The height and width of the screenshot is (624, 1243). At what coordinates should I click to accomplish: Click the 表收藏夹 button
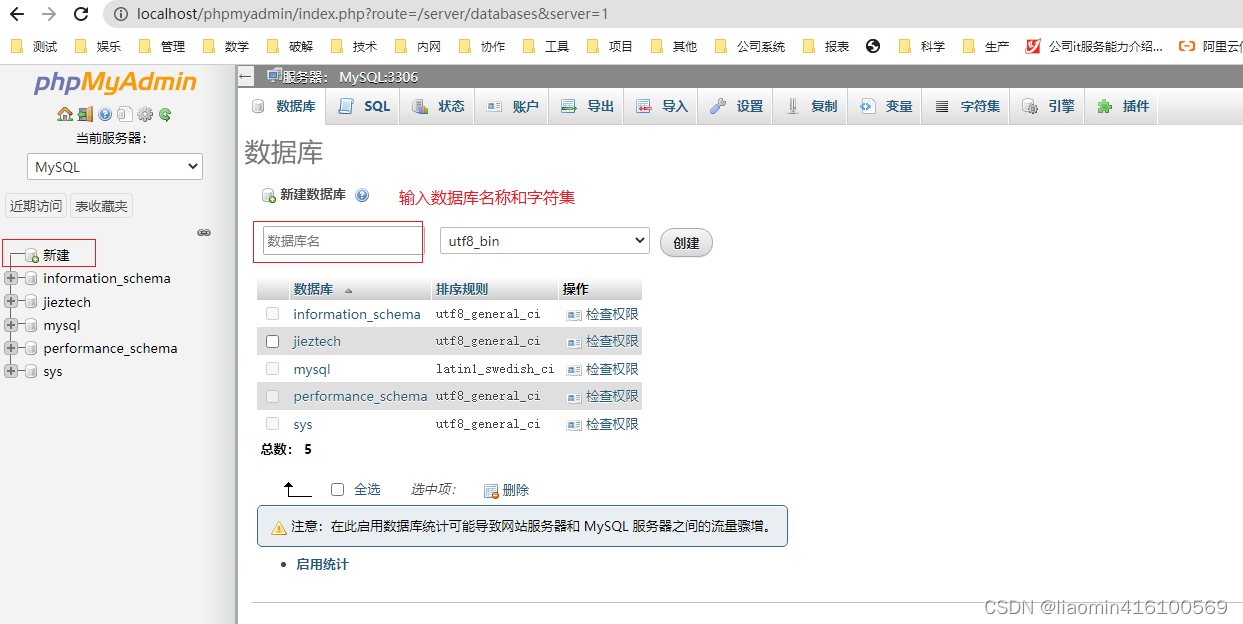point(102,206)
